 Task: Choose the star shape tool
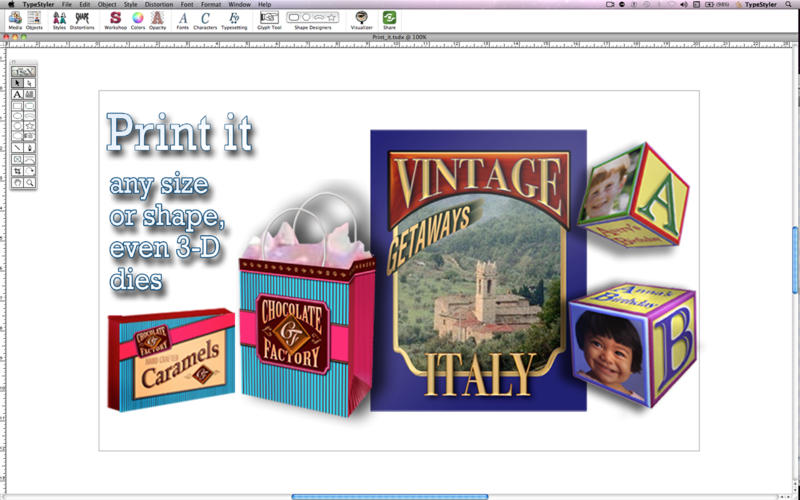click(x=30, y=127)
